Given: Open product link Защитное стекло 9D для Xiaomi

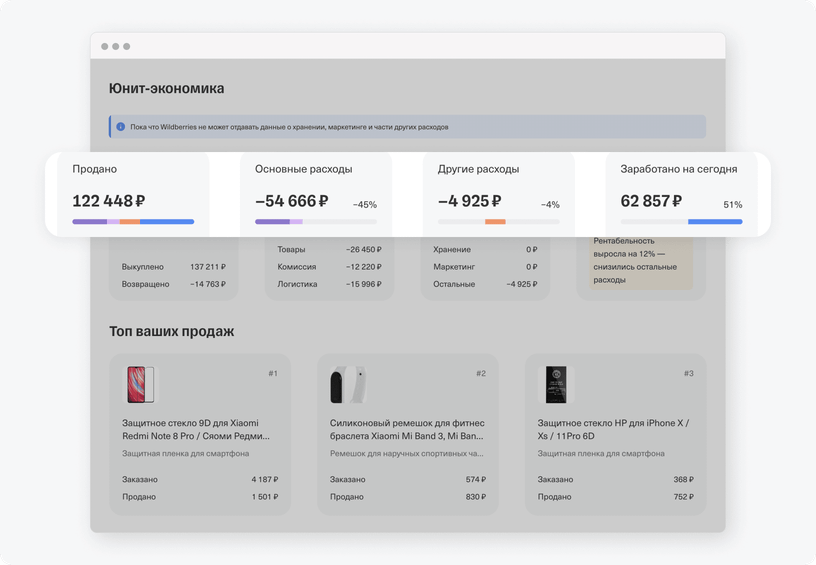Looking at the screenshot, I should point(196,429).
